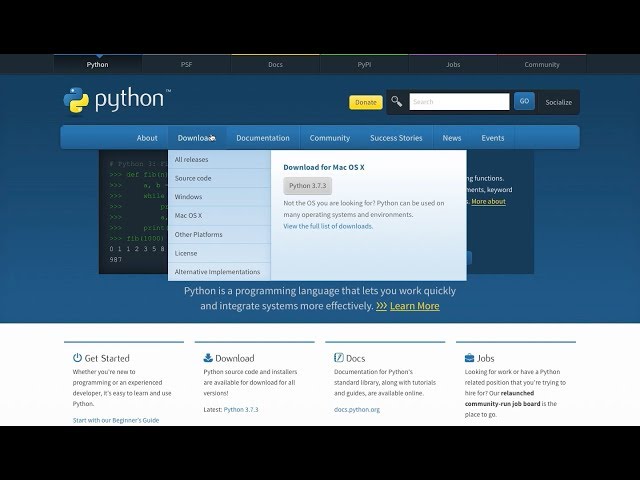Open the News navigation menu

pyautogui.click(x=452, y=138)
